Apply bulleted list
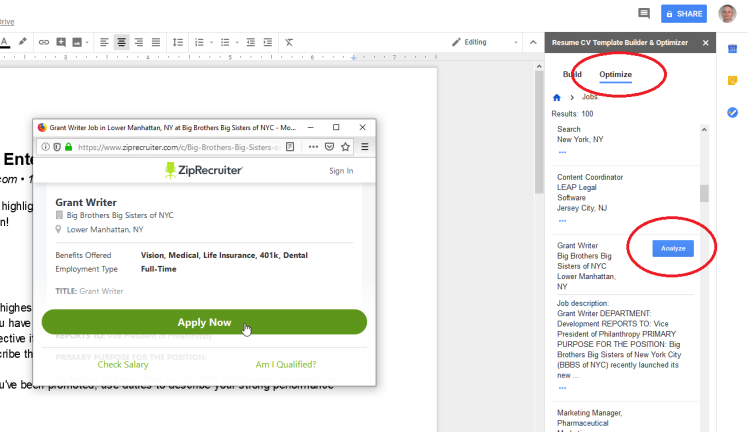The width and height of the screenshot is (748, 432). (225, 42)
